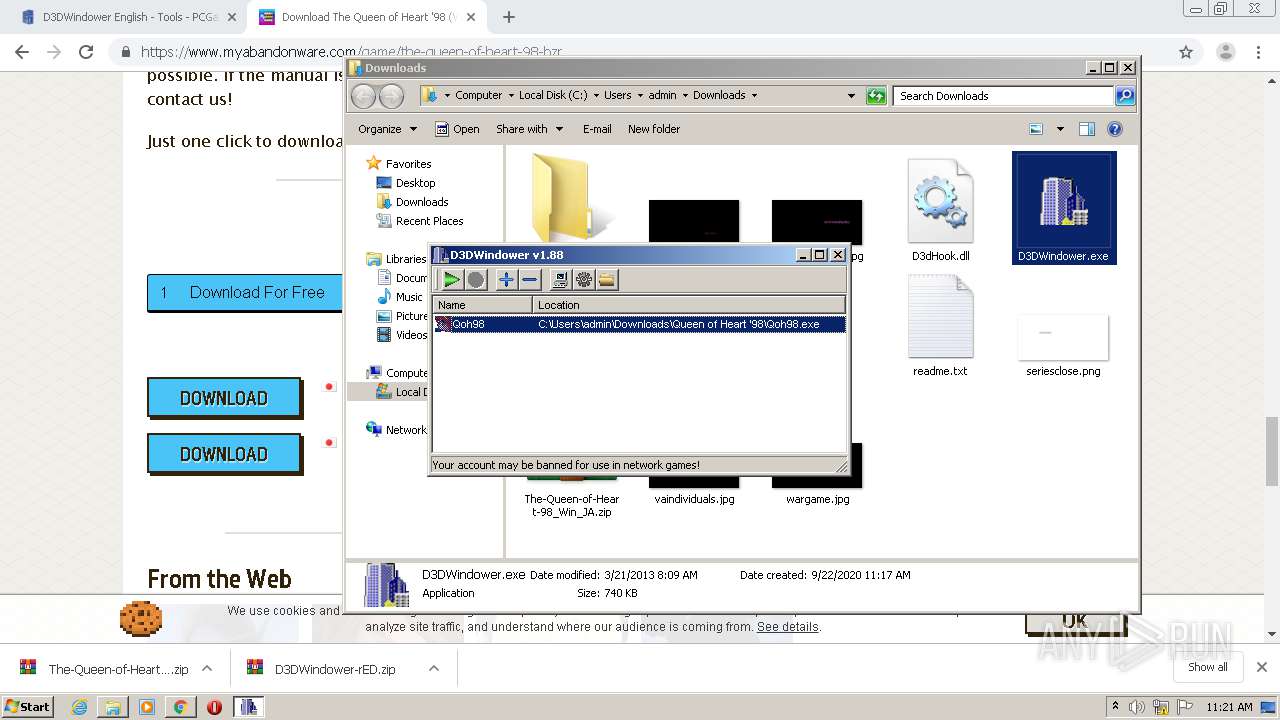Change the view with the views icon
Screen dimensions: 1280x720
1036,129
